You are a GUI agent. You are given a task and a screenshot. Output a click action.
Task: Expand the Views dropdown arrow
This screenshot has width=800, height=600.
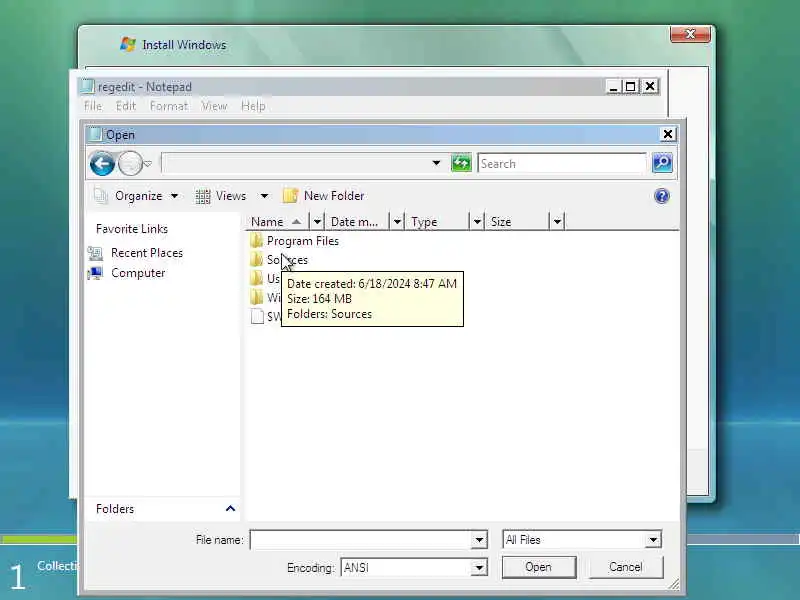(264, 196)
